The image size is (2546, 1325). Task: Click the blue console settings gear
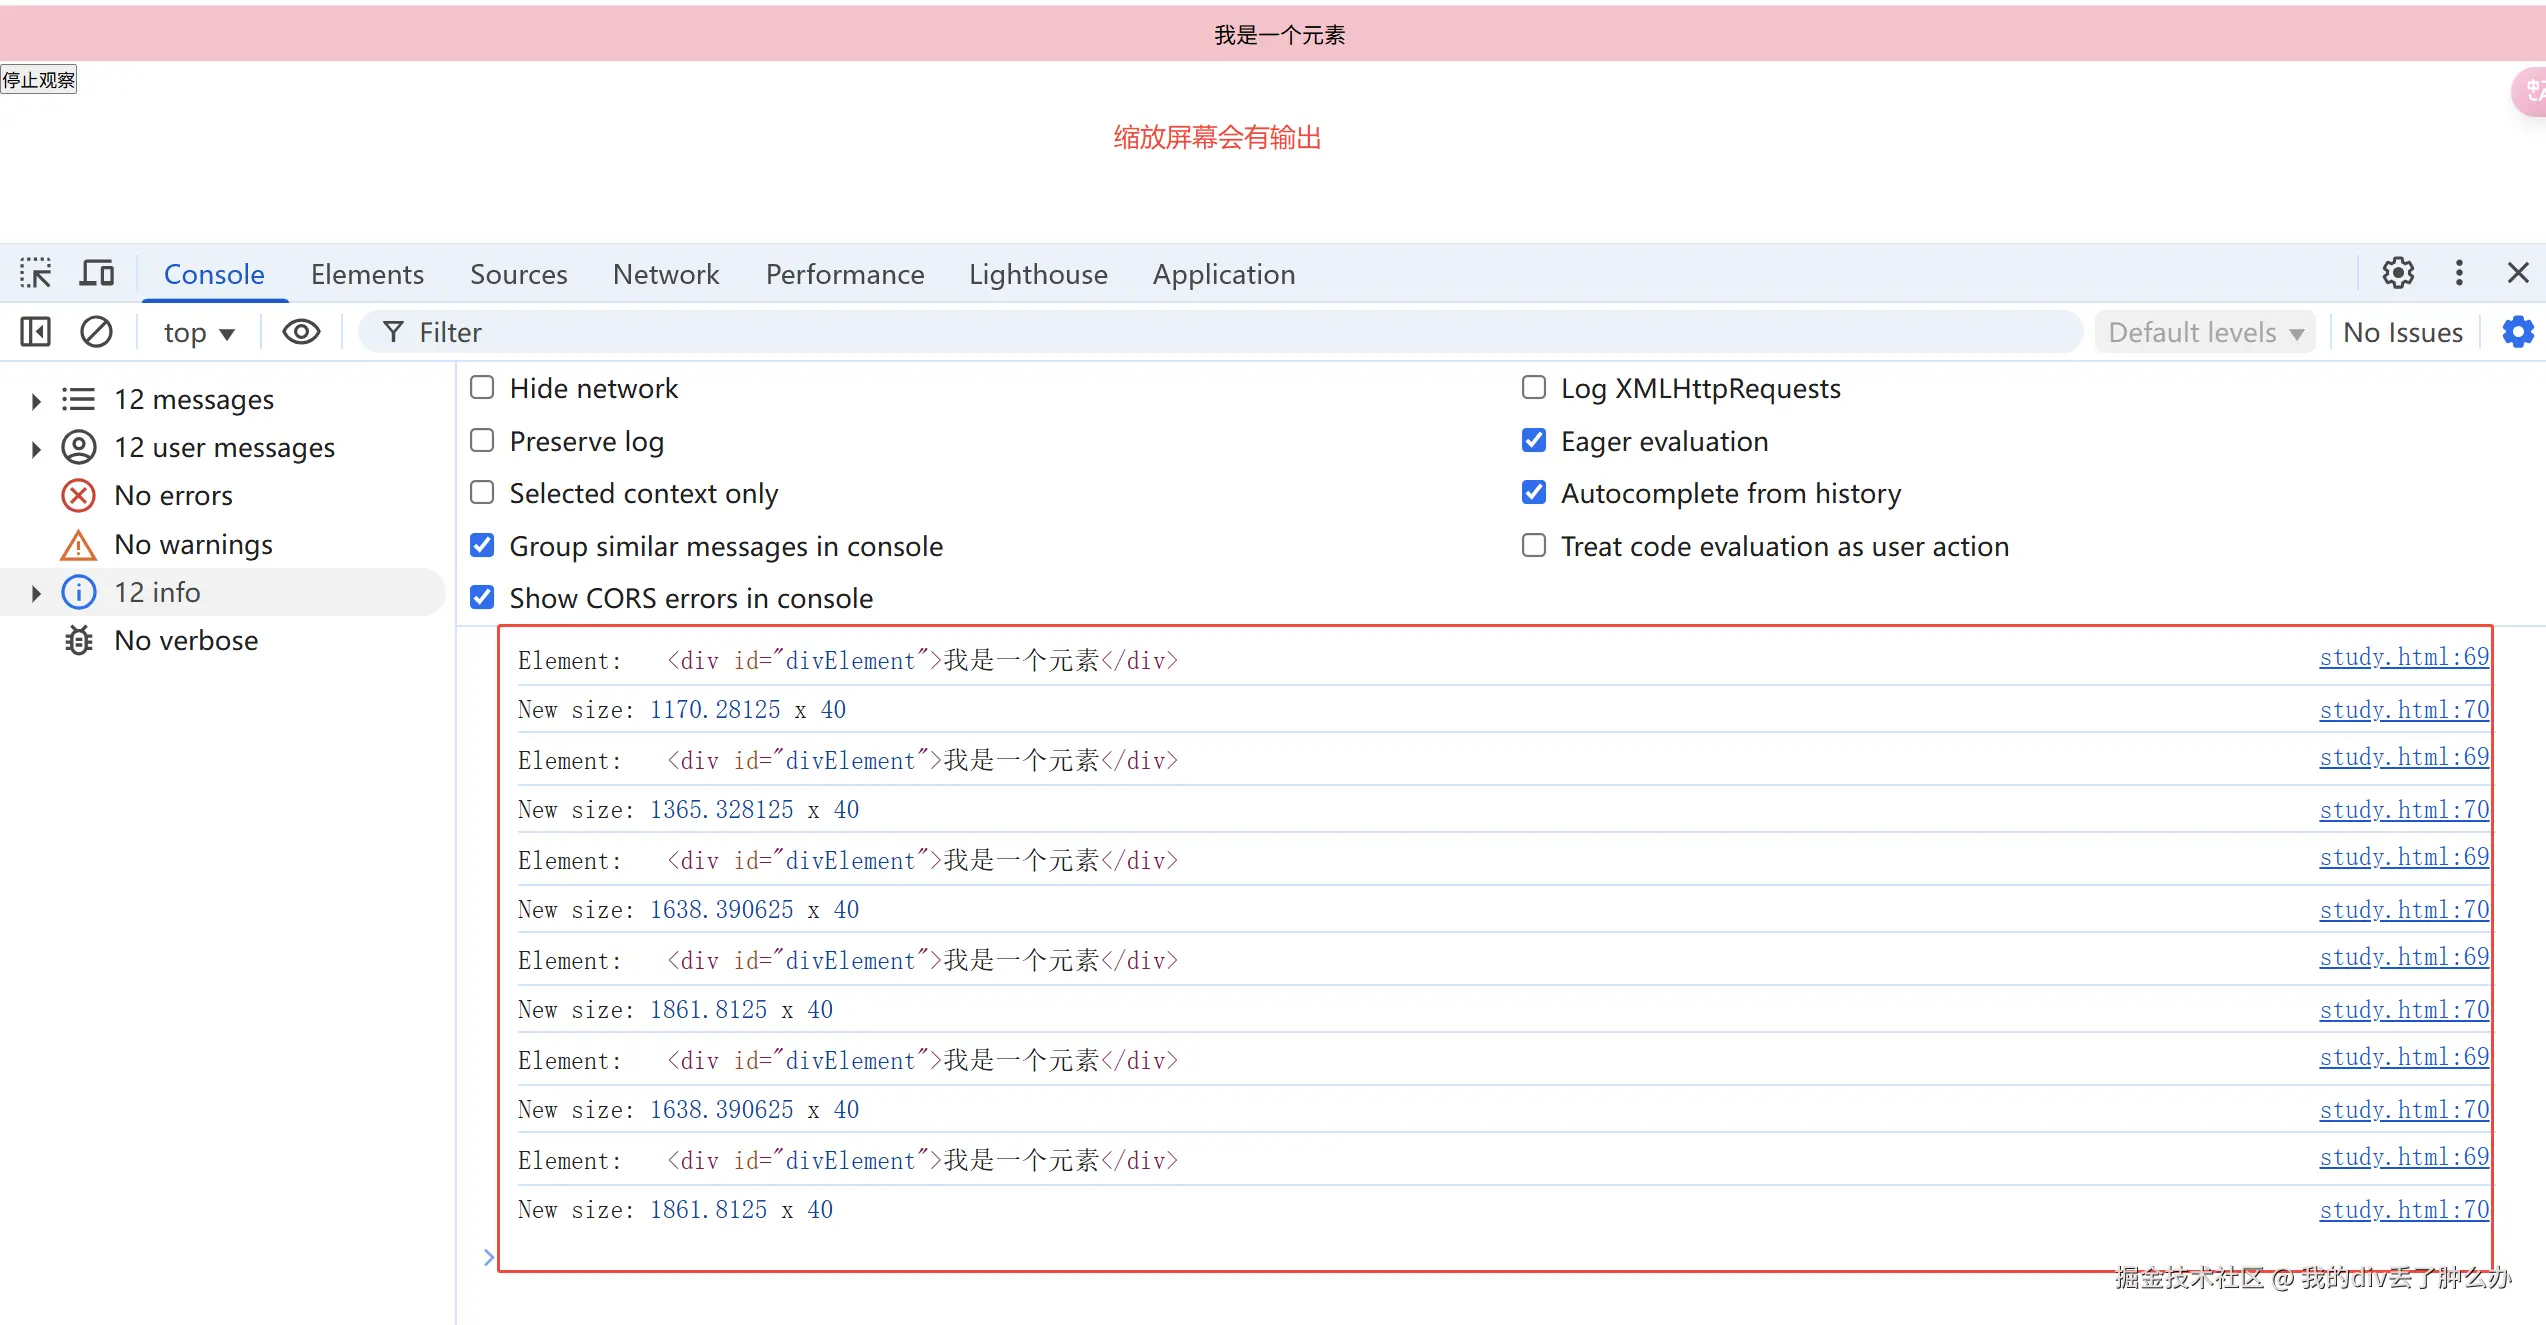[x=2517, y=332]
